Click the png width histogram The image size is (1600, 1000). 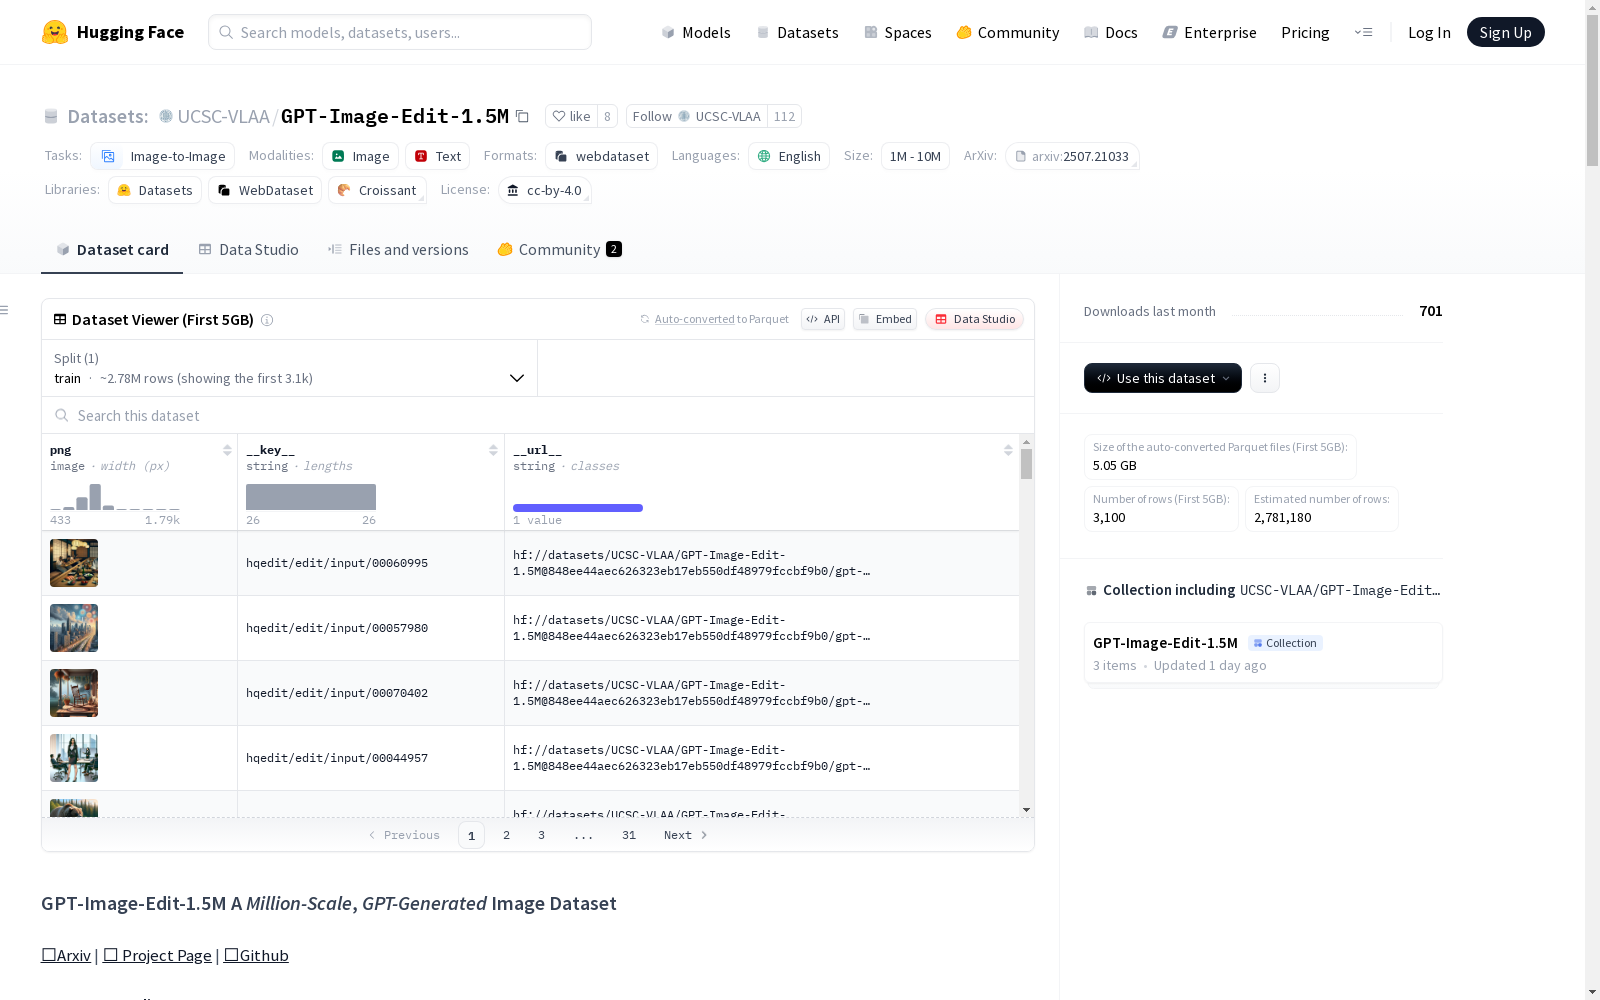(115, 497)
